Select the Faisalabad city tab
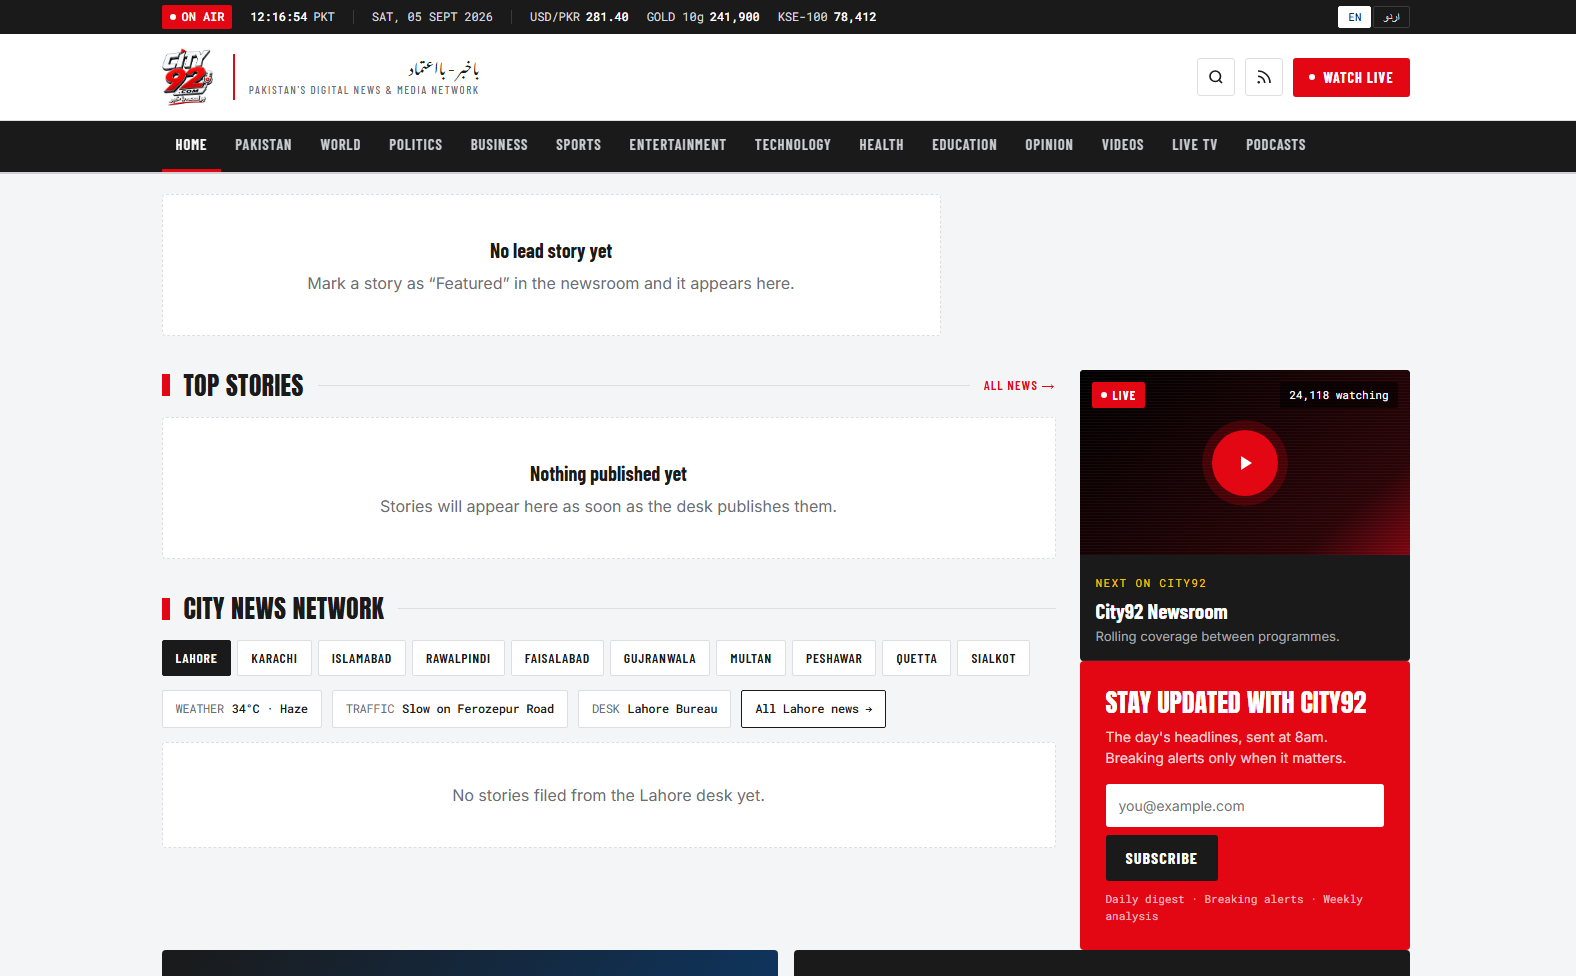This screenshot has height=976, width=1576. click(557, 658)
